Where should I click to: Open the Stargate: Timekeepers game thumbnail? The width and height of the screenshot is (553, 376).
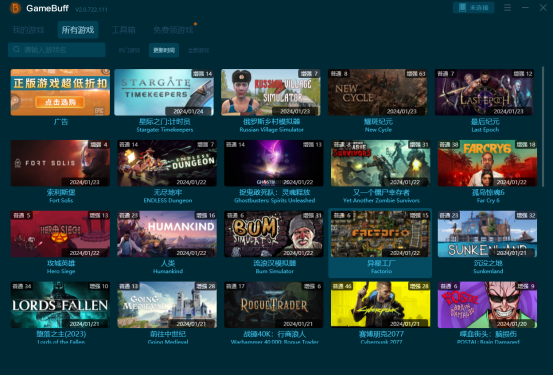[x=164, y=92]
